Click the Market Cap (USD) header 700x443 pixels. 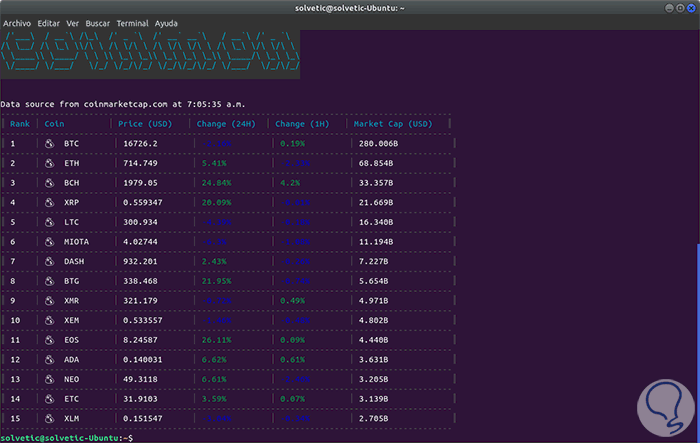click(393, 124)
